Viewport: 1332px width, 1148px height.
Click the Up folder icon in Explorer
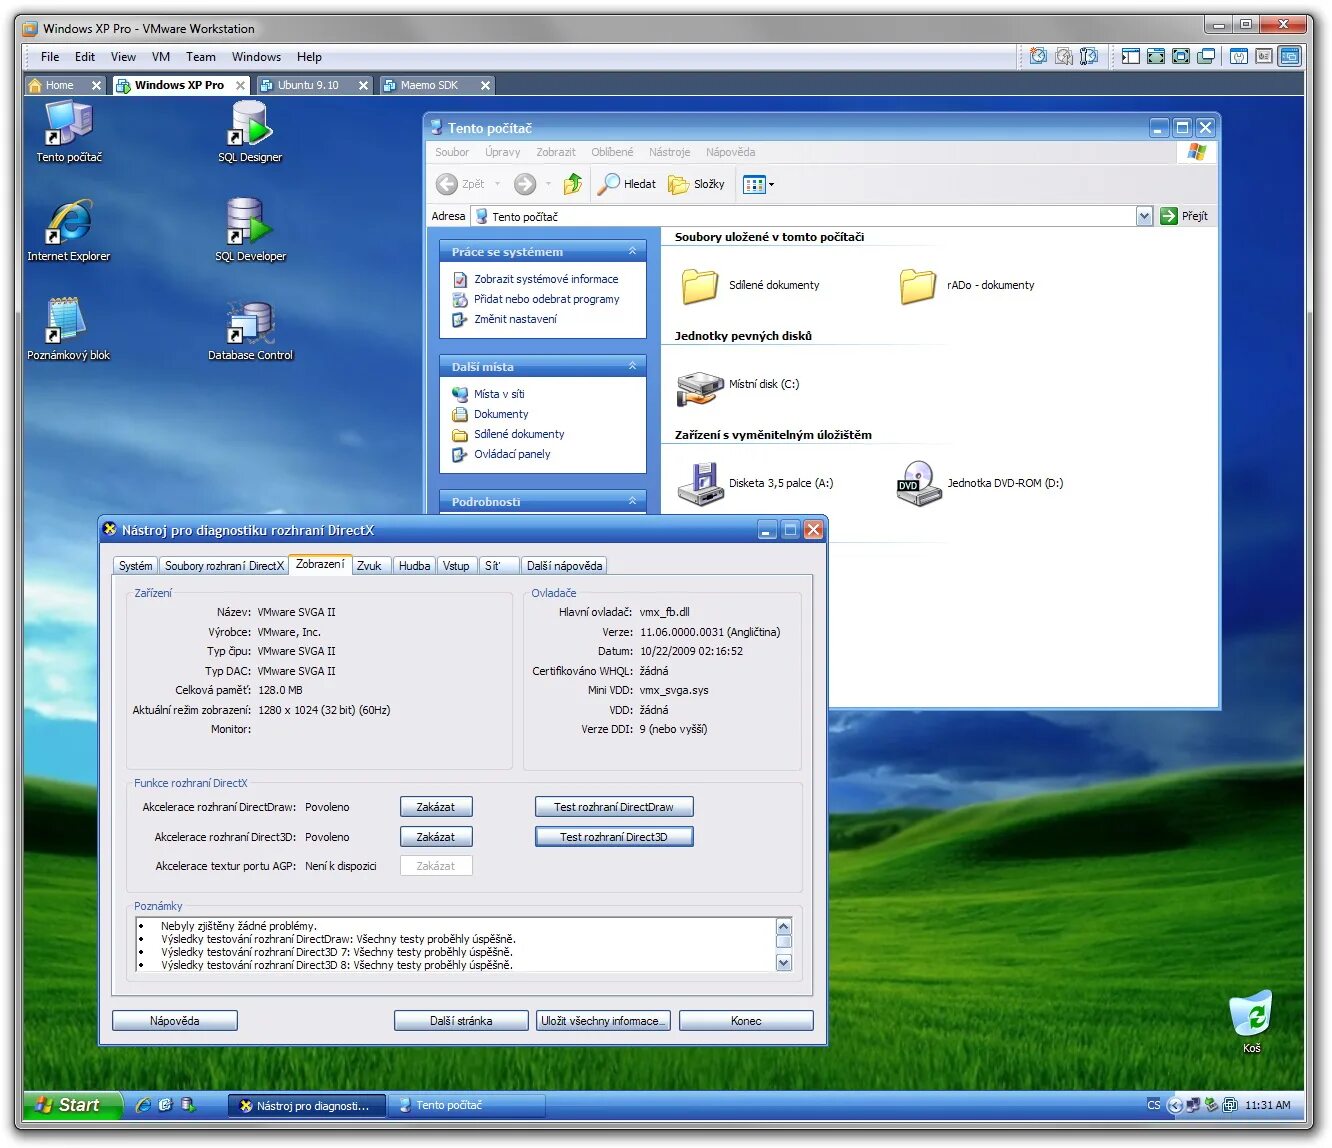click(x=573, y=184)
